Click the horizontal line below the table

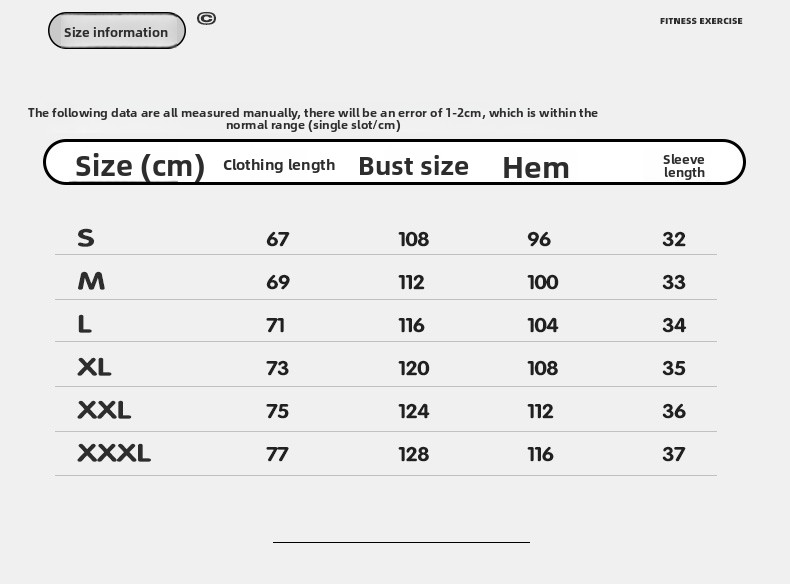click(401, 542)
